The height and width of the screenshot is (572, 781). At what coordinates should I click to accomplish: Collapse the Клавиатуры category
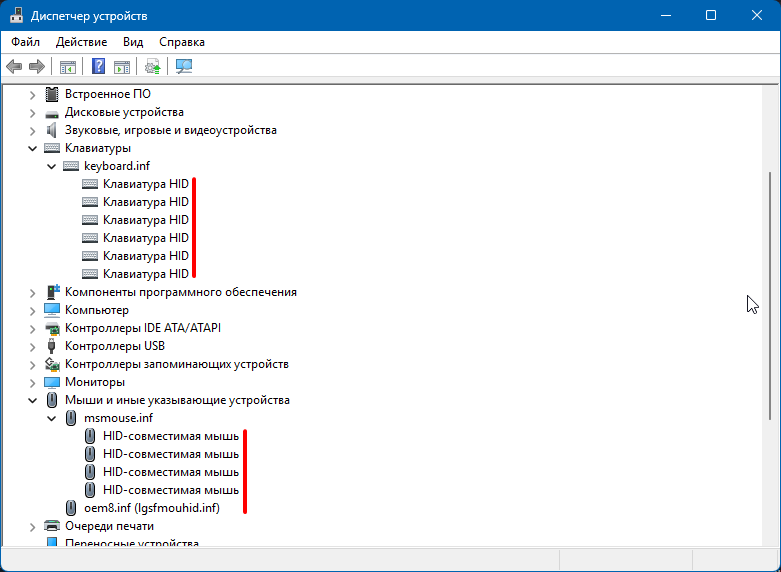coord(32,148)
